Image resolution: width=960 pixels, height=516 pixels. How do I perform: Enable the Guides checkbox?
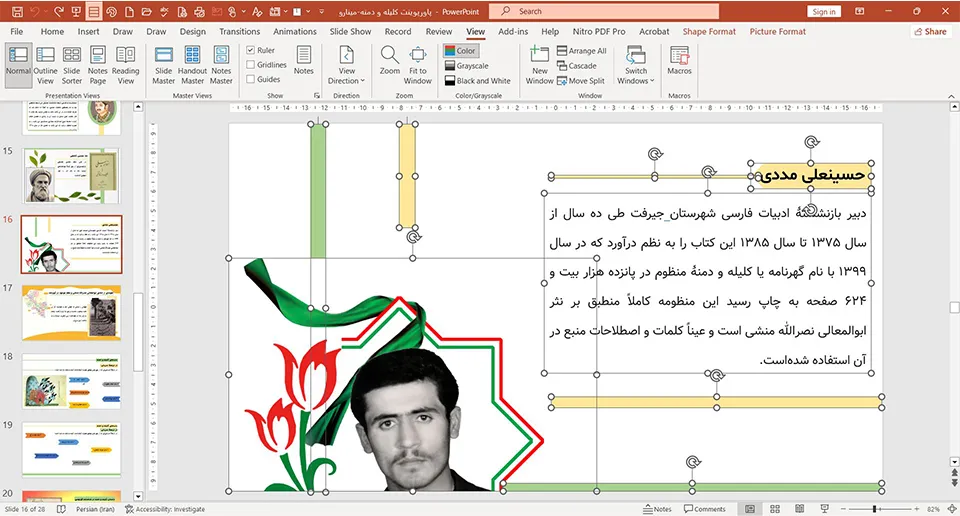coord(250,79)
